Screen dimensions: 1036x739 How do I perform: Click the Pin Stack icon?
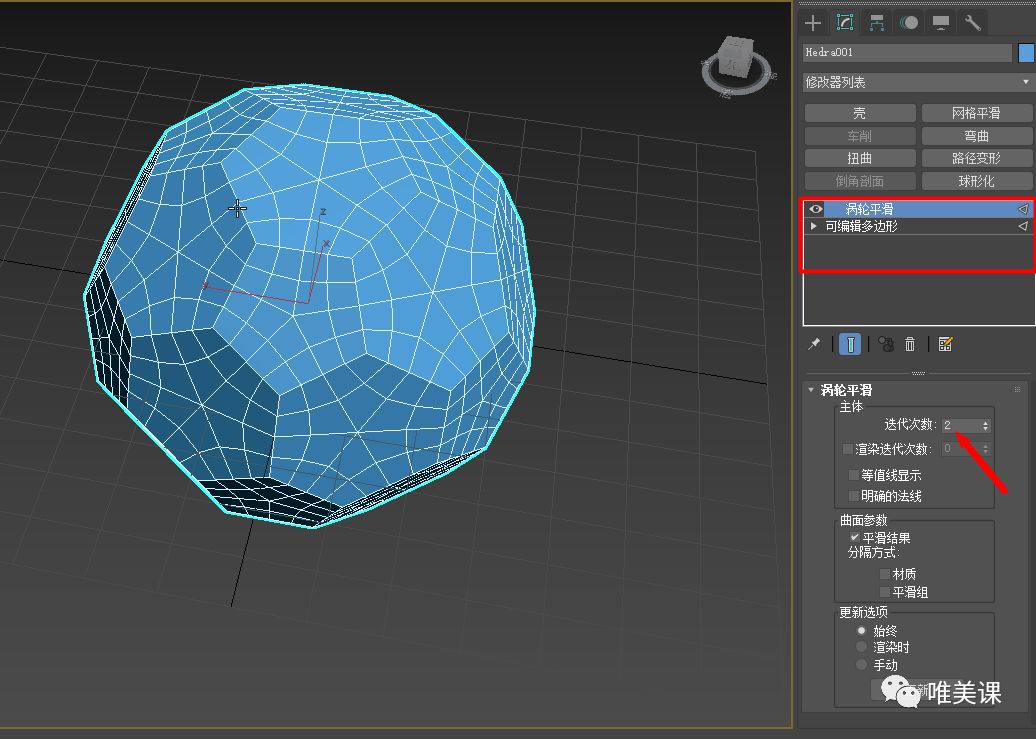(814, 343)
